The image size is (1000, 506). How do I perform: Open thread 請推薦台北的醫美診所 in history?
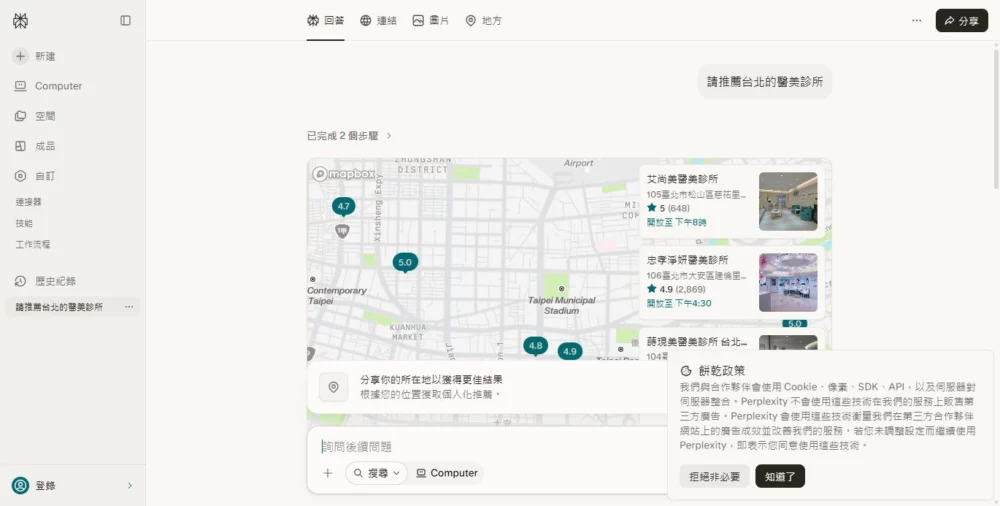59,307
